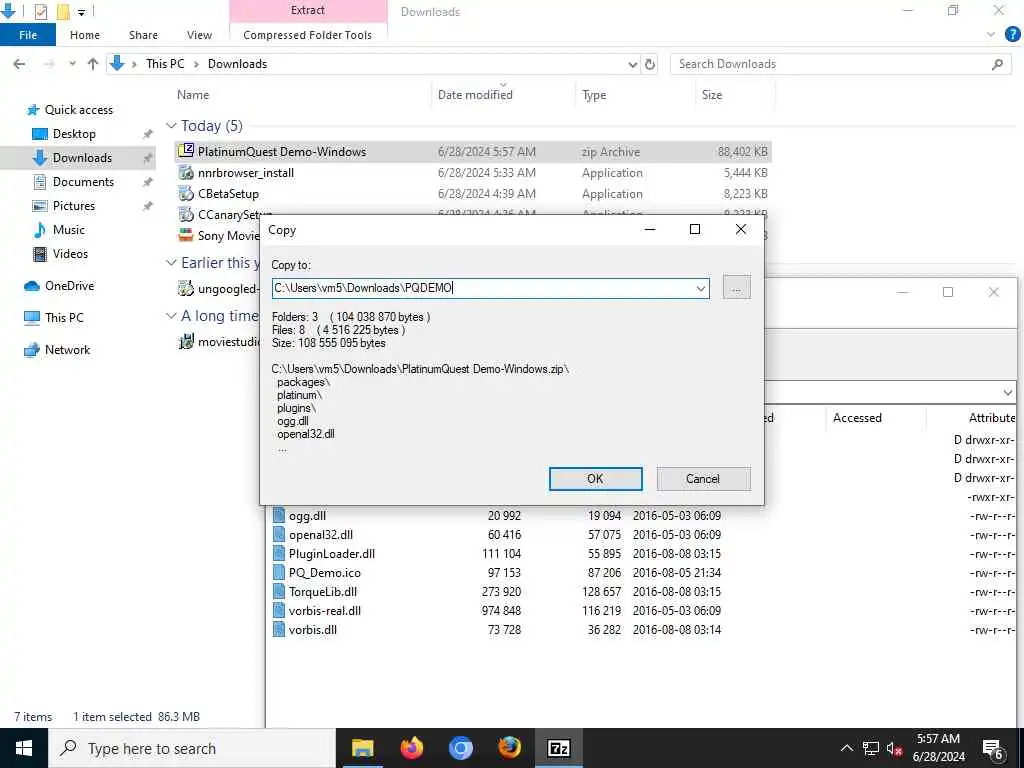Collapse the ribbon with chevron
This screenshot has height=768, width=1024.
coord(991,35)
